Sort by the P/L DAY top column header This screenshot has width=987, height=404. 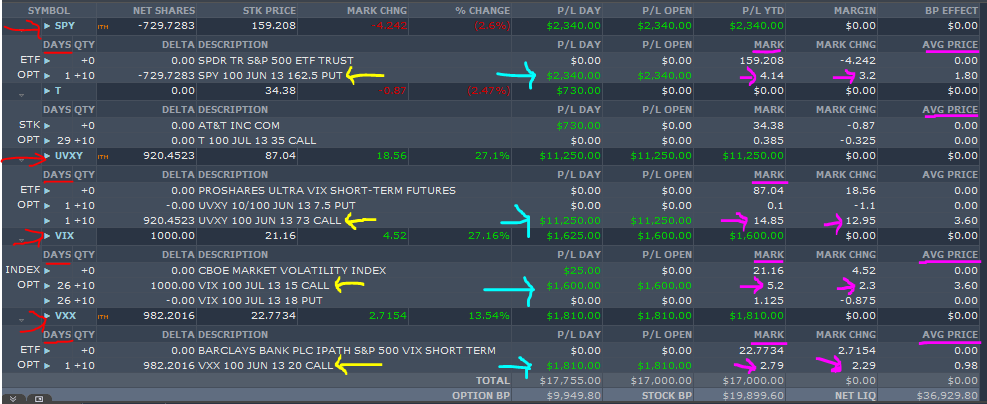pyautogui.click(x=578, y=11)
